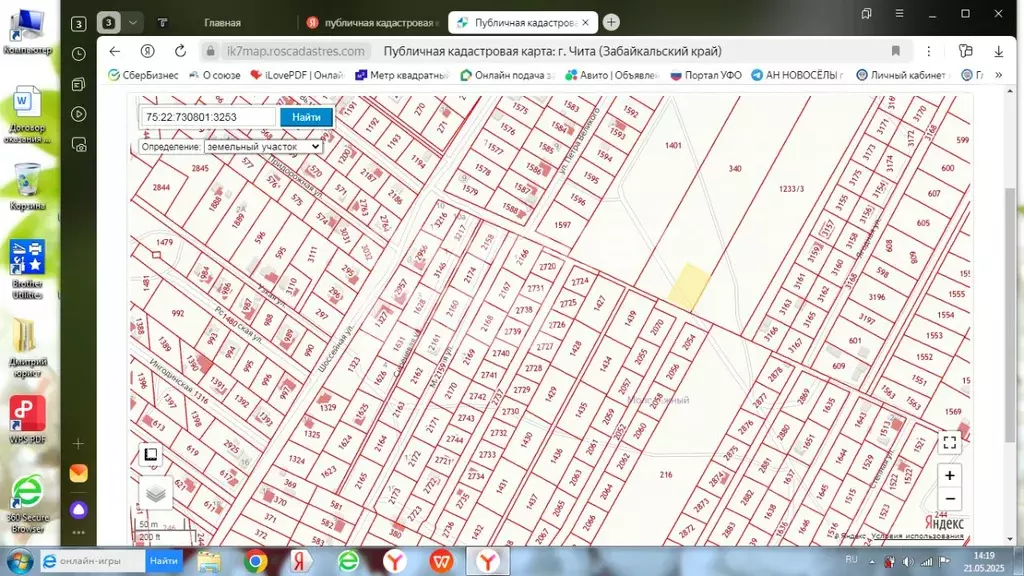Switch to публичная кадастровая Yandex search tab

[373, 23]
